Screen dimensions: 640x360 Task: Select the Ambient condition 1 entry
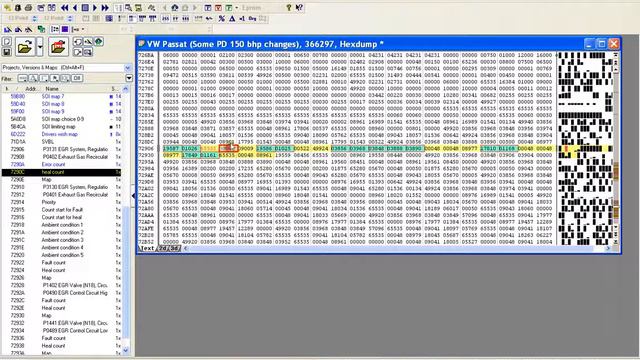[x=61, y=225]
